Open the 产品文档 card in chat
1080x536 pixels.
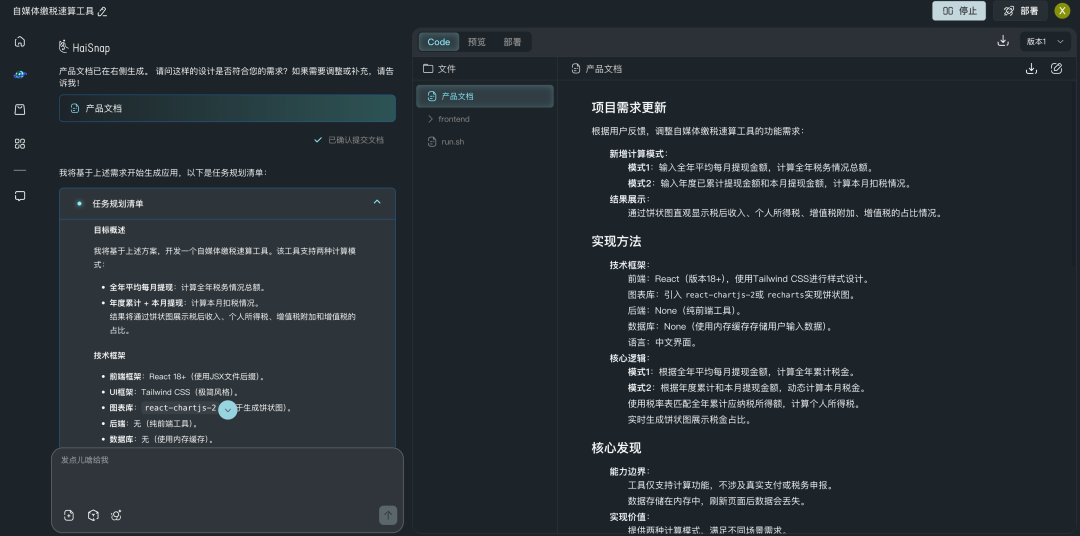pos(227,108)
